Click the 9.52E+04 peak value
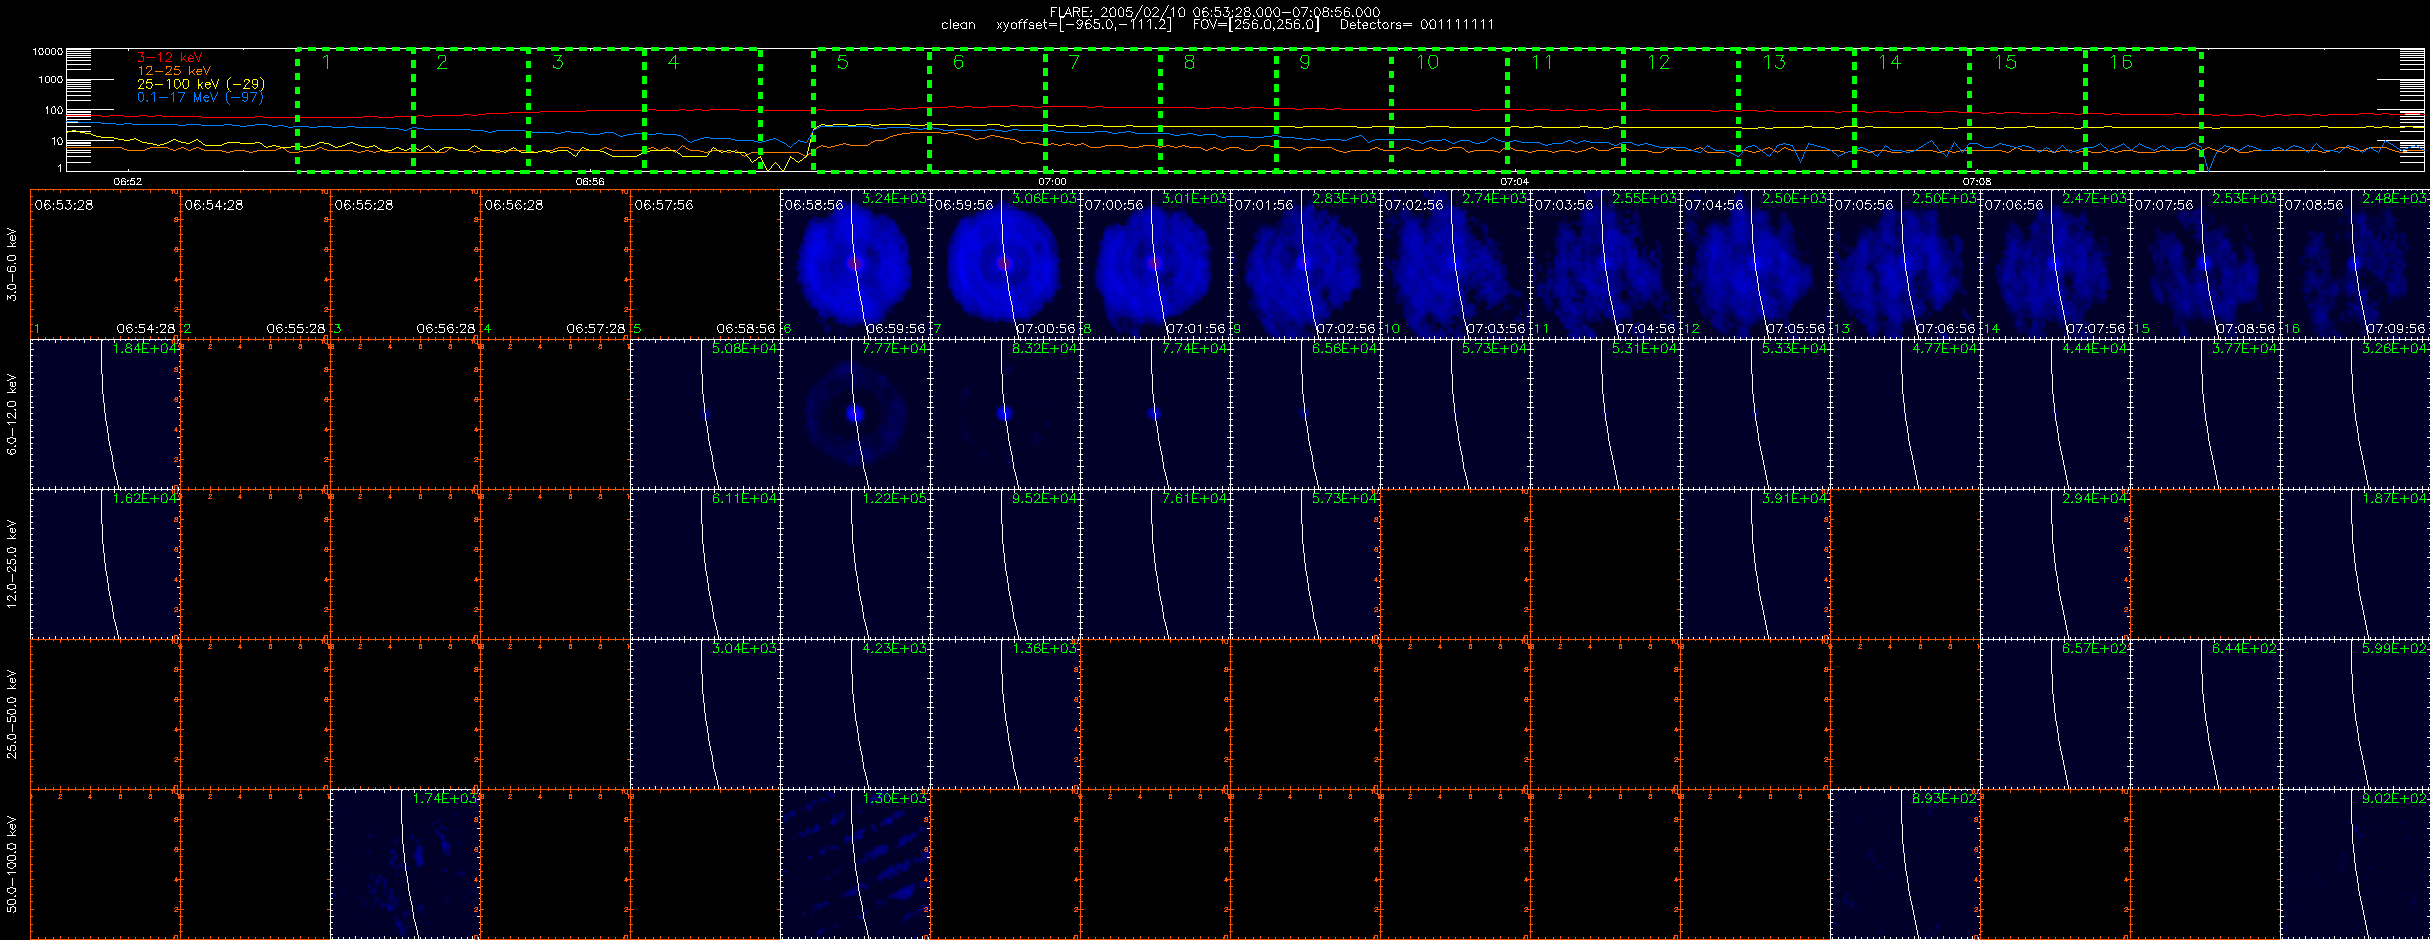Screen dimensions: 2430x940 click(x=1046, y=499)
